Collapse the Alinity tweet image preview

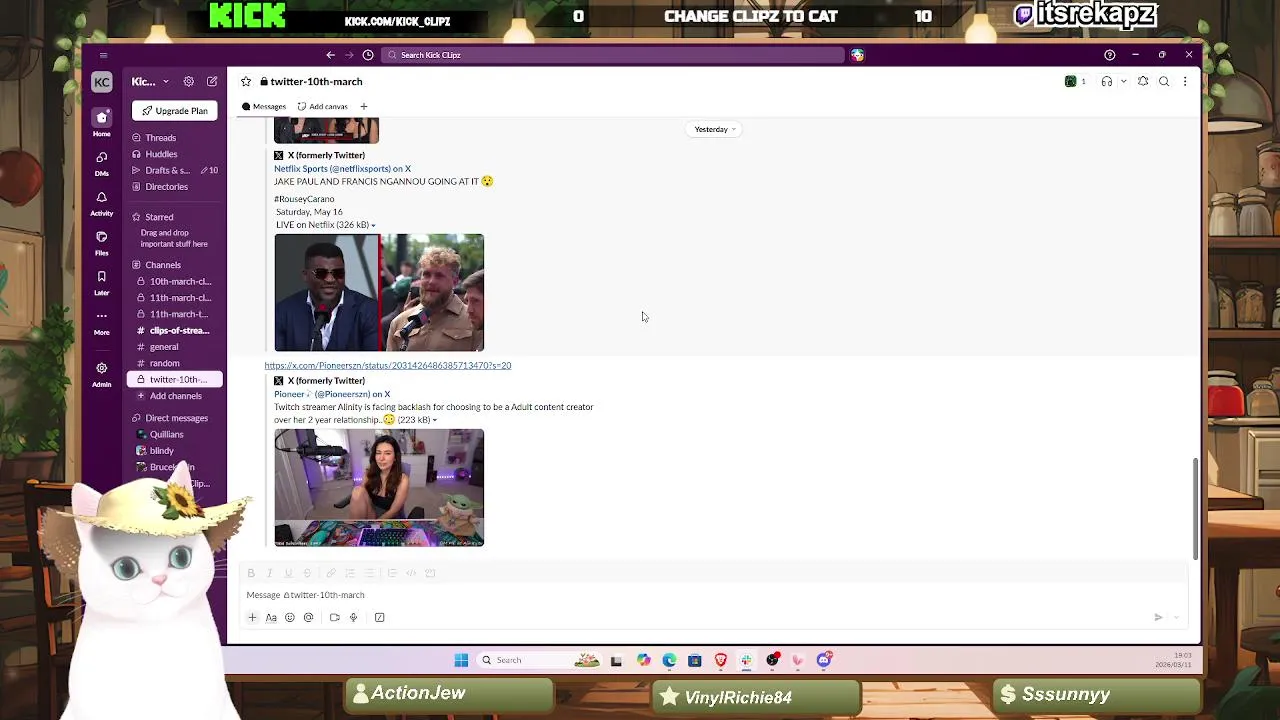click(x=434, y=420)
